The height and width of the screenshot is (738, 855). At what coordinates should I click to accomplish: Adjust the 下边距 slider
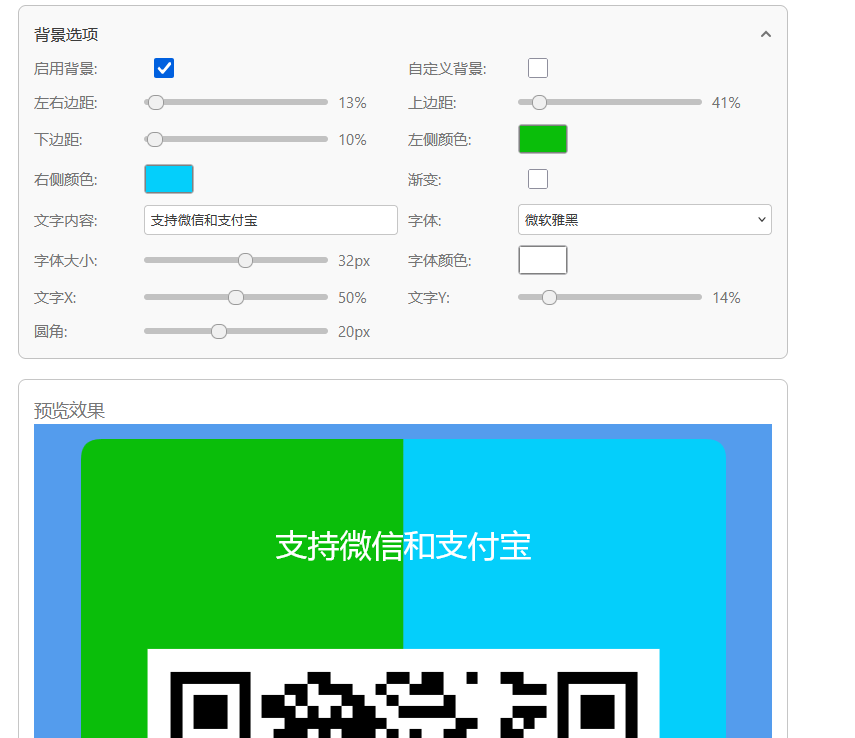[x=236, y=139]
